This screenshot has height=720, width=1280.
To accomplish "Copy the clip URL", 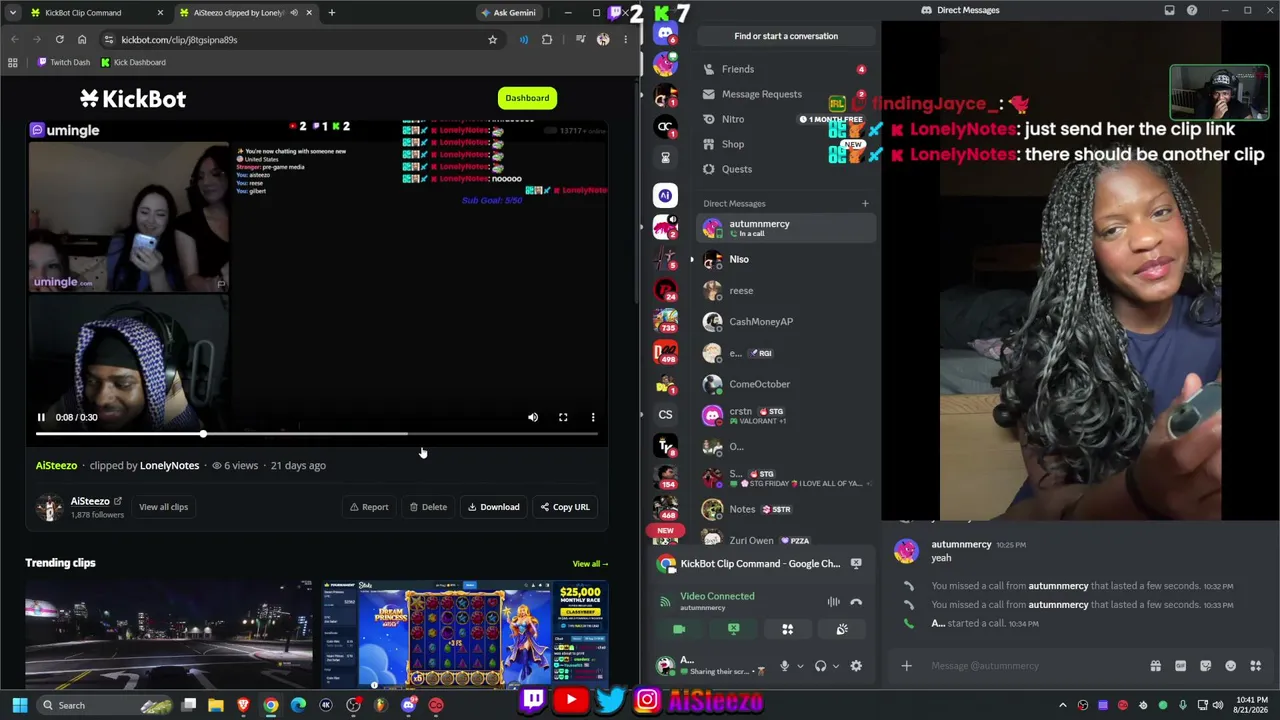I will [565, 507].
